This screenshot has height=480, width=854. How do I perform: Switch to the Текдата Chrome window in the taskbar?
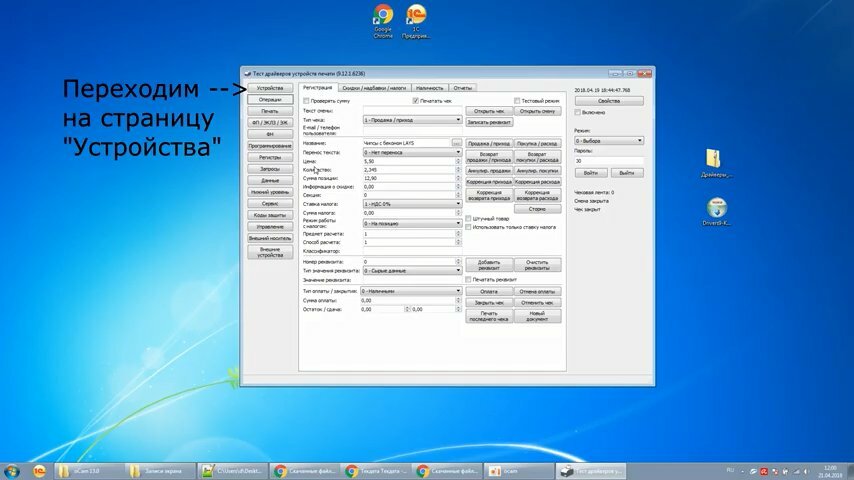375,471
